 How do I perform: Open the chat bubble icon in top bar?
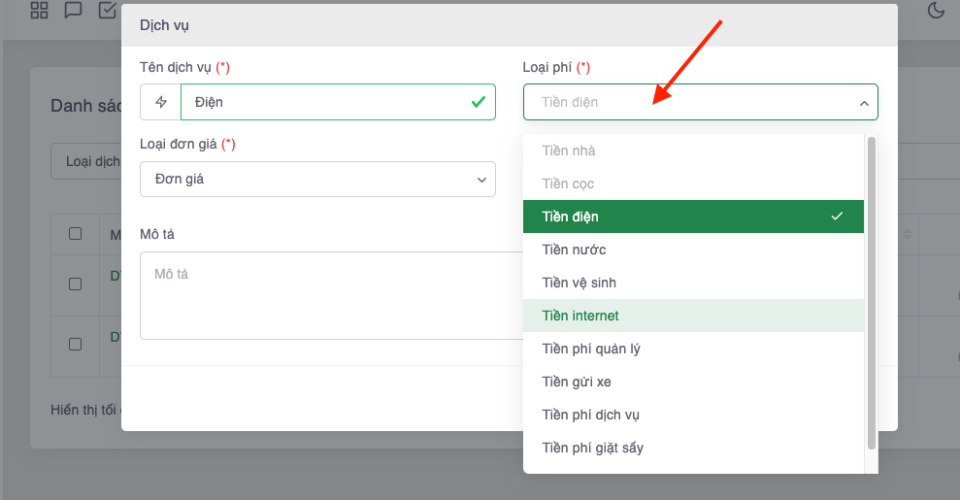pos(73,11)
